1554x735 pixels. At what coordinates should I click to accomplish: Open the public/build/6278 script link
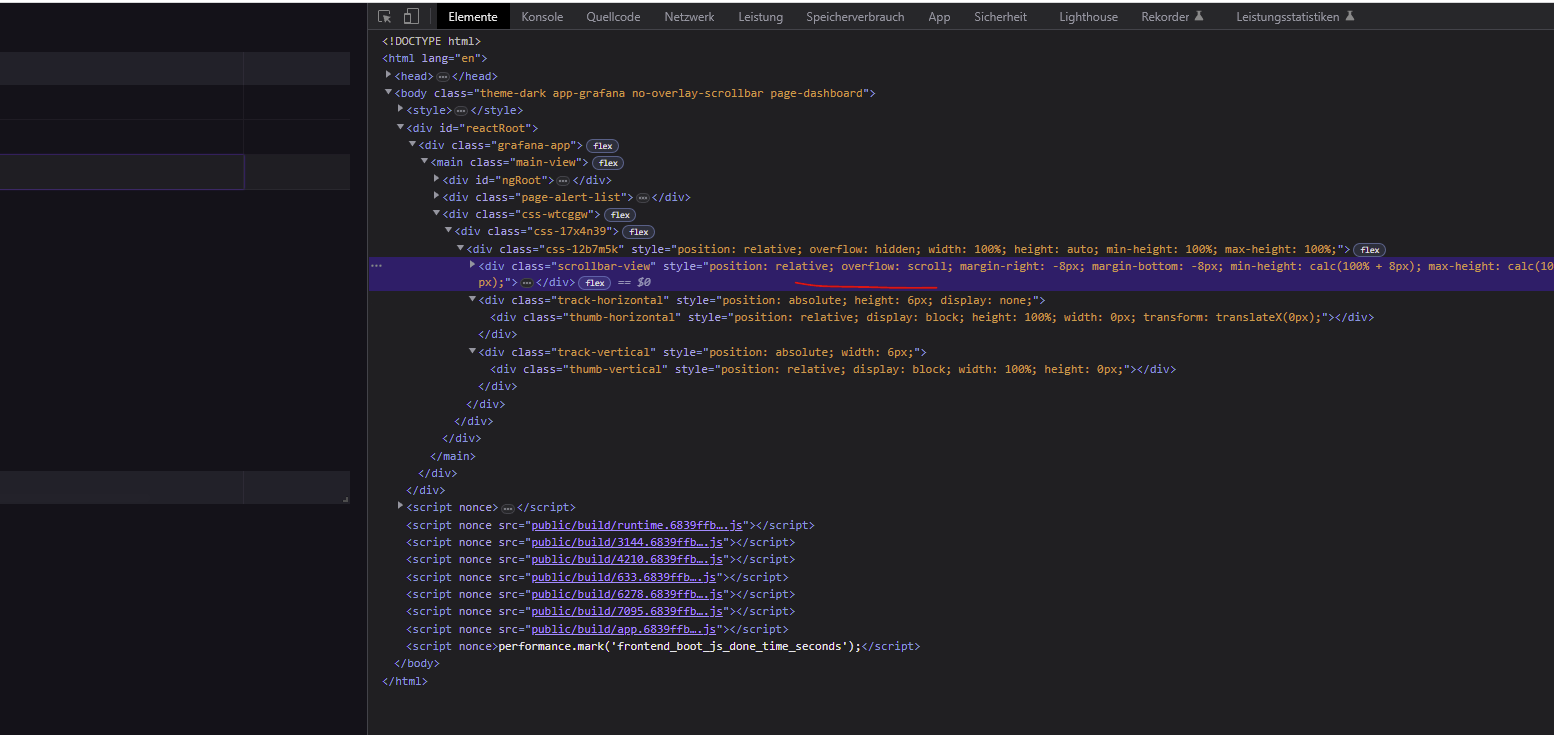(x=628, y=594)
